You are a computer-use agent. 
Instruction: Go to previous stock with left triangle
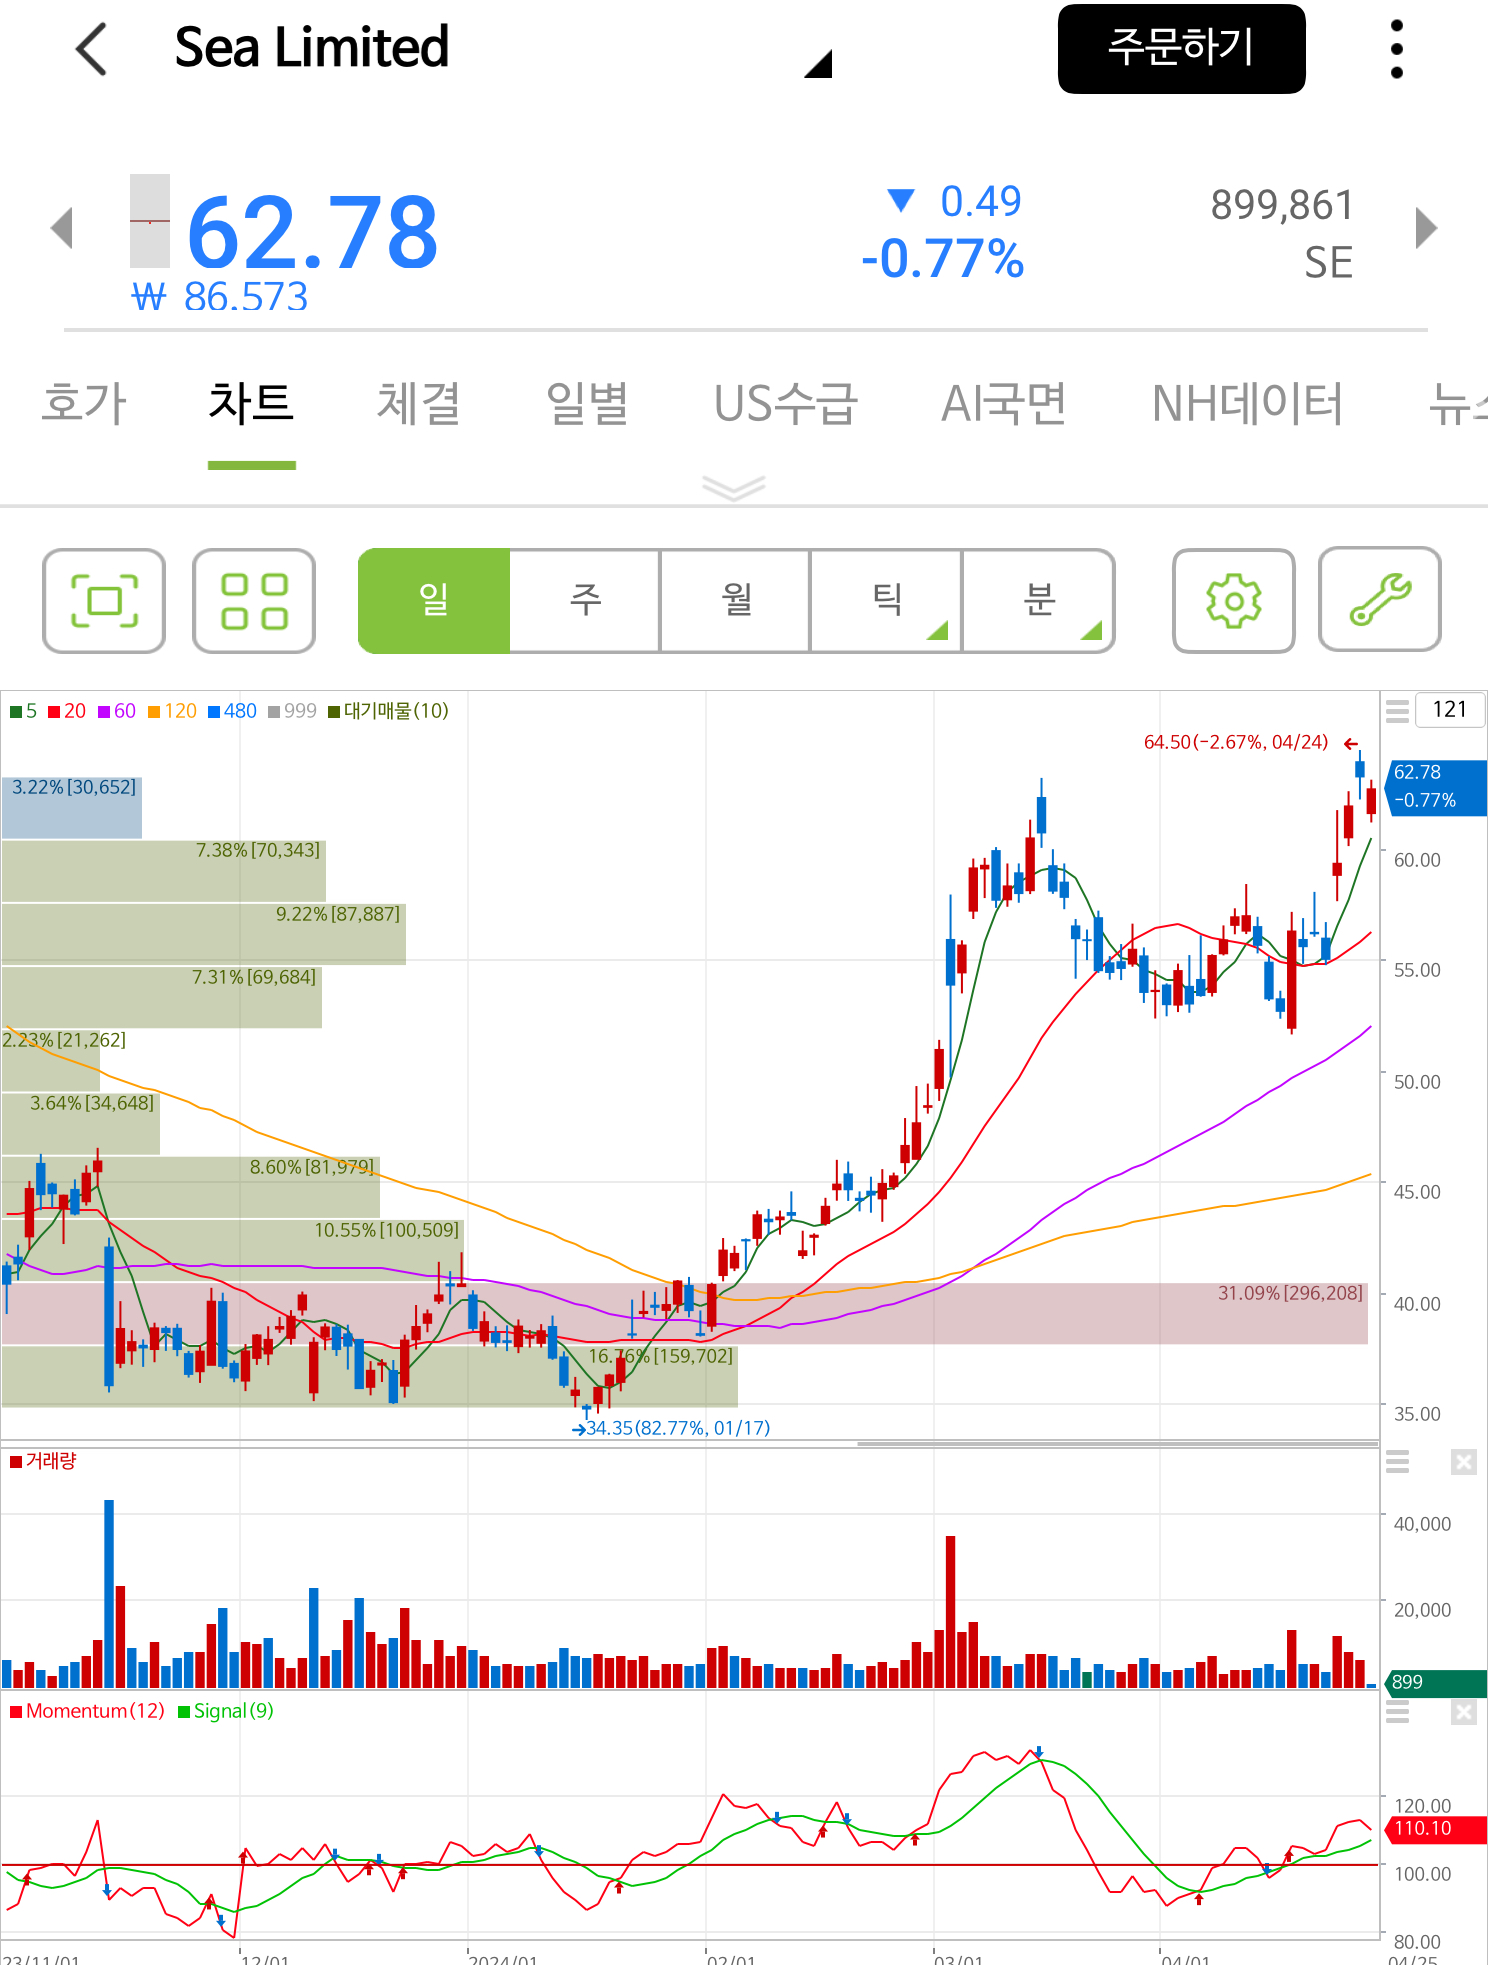coord(62,228)
